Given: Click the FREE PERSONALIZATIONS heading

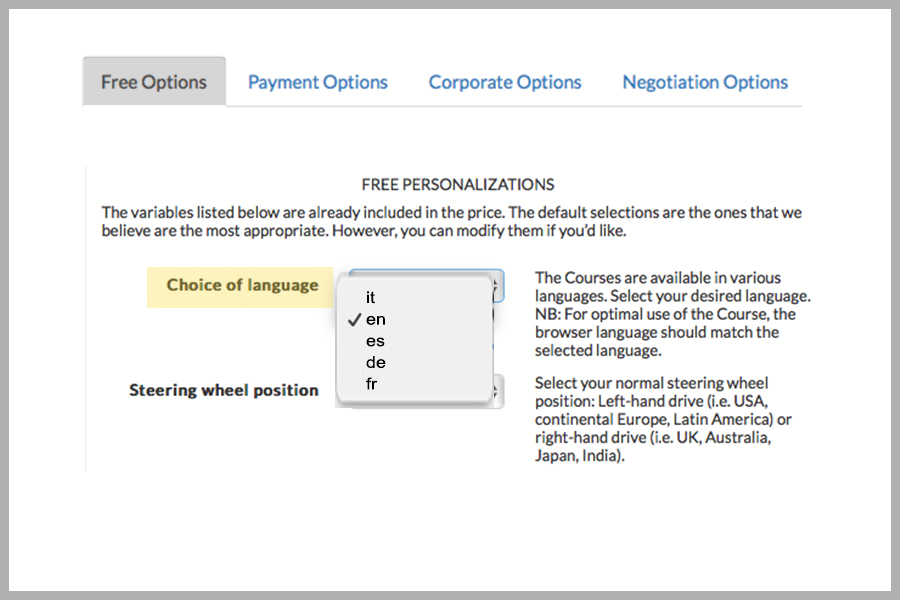Looking at the screenshot, I should point(458,184).
